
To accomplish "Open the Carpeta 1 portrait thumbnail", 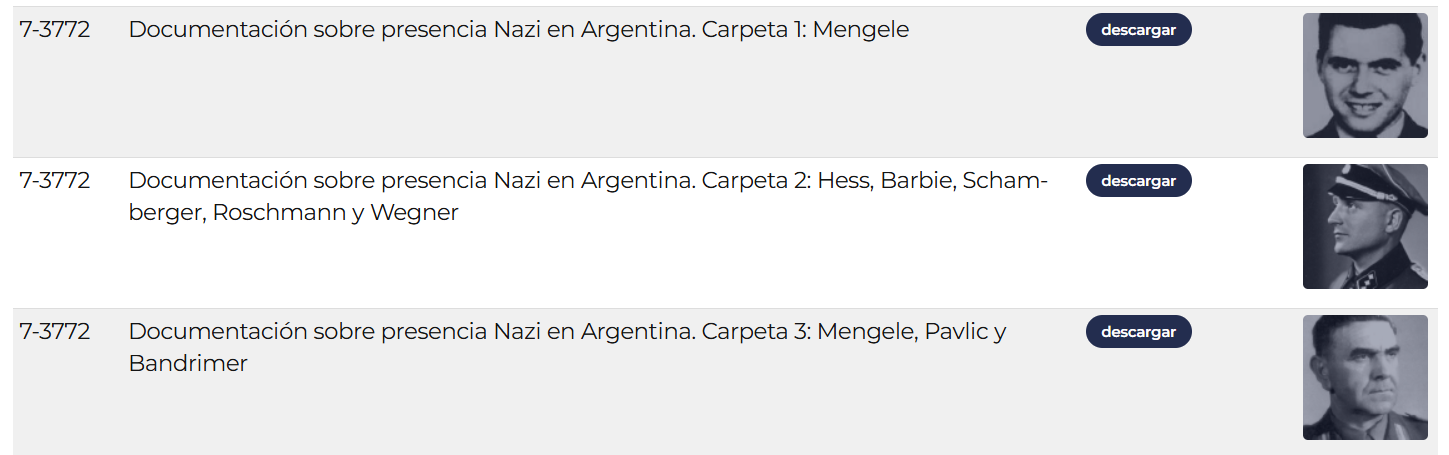I will [1365, 76].
